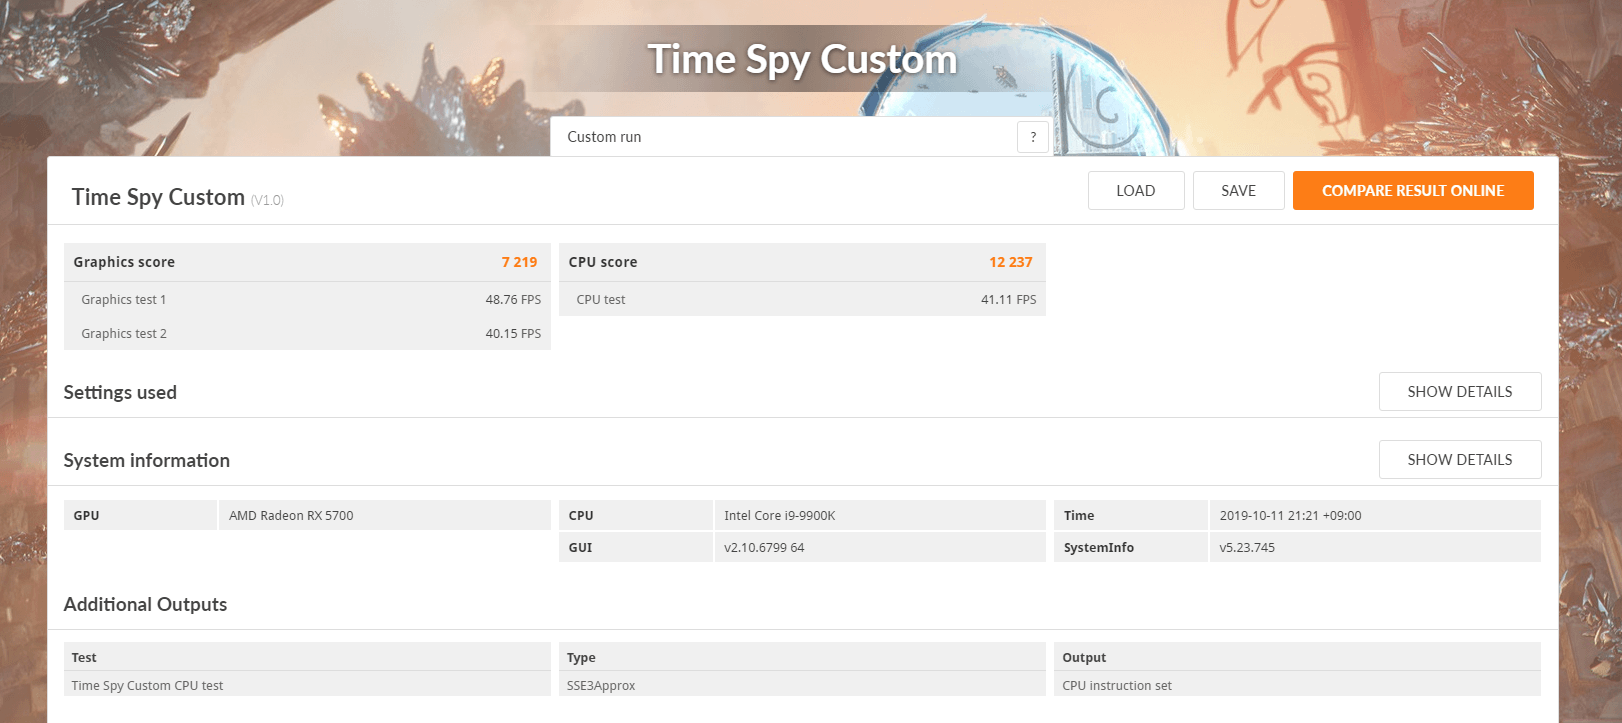
Task: Click the SSE3Approx type cell
Action: 802,685
